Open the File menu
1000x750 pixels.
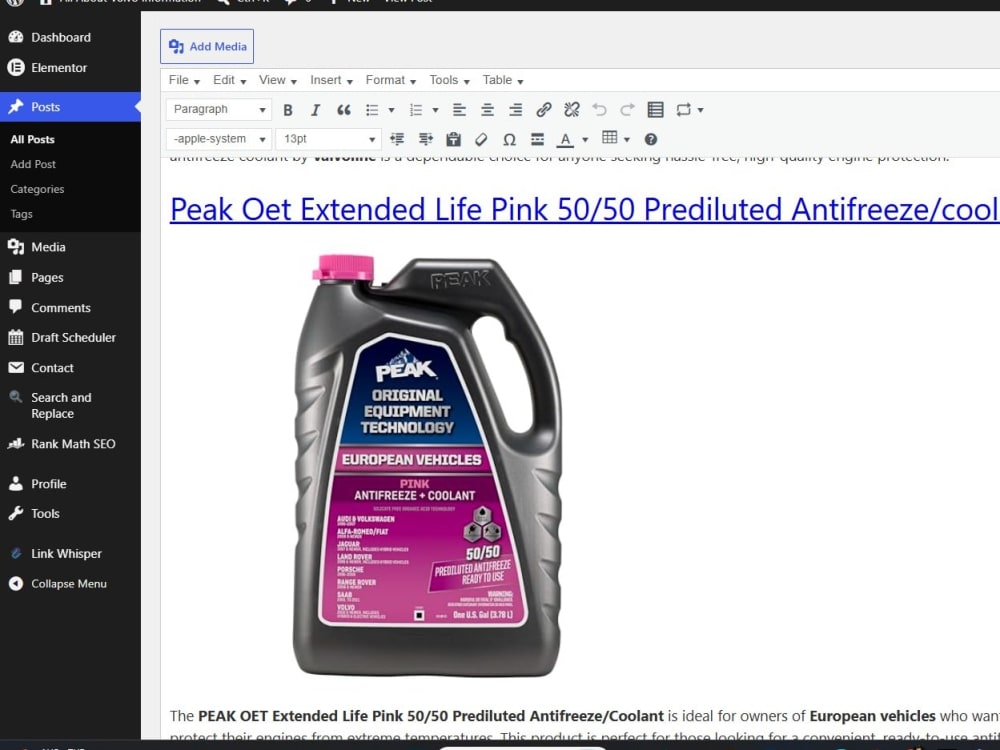click(x=184, y=80)
